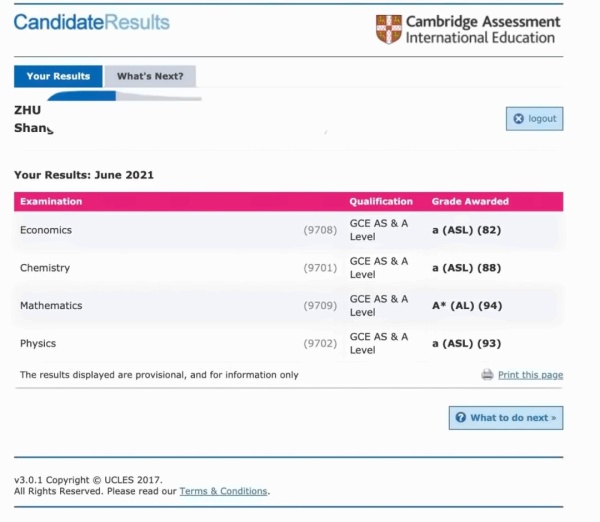600x522 pixels.
Task: Click the candidate surname ZHU
Action: (28, 110)
